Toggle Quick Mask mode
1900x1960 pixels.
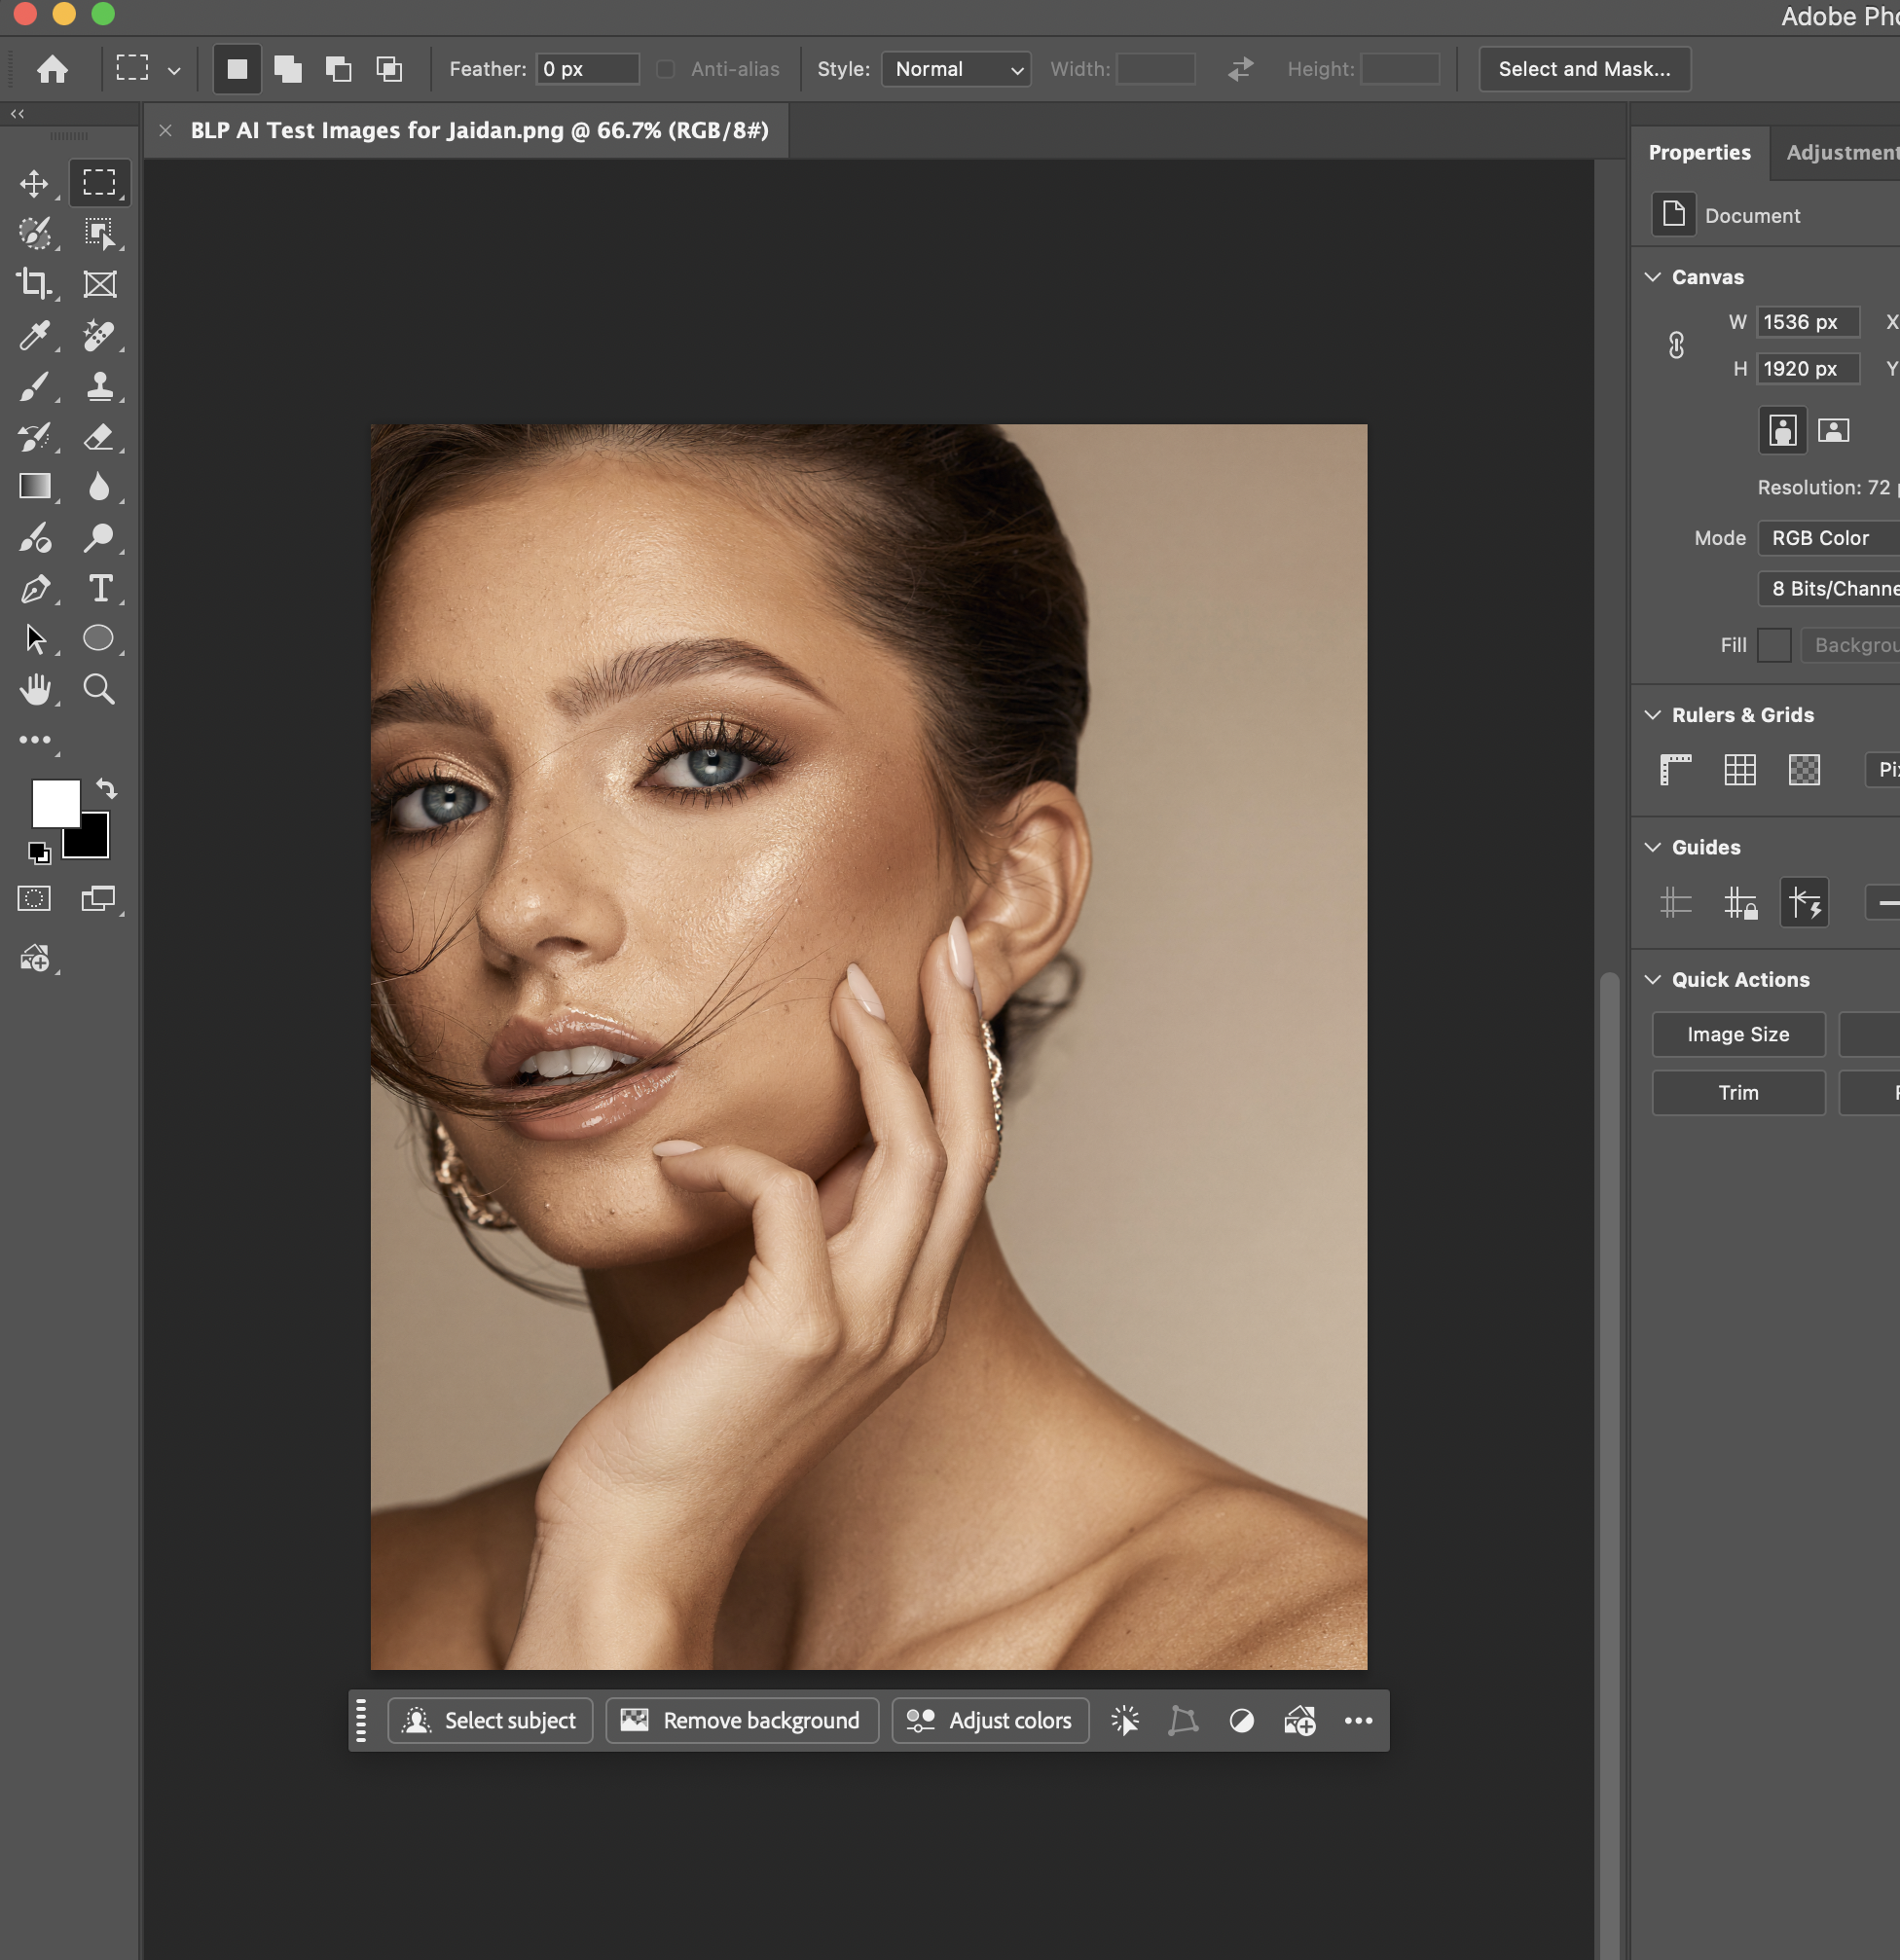(x=34, y=898)
